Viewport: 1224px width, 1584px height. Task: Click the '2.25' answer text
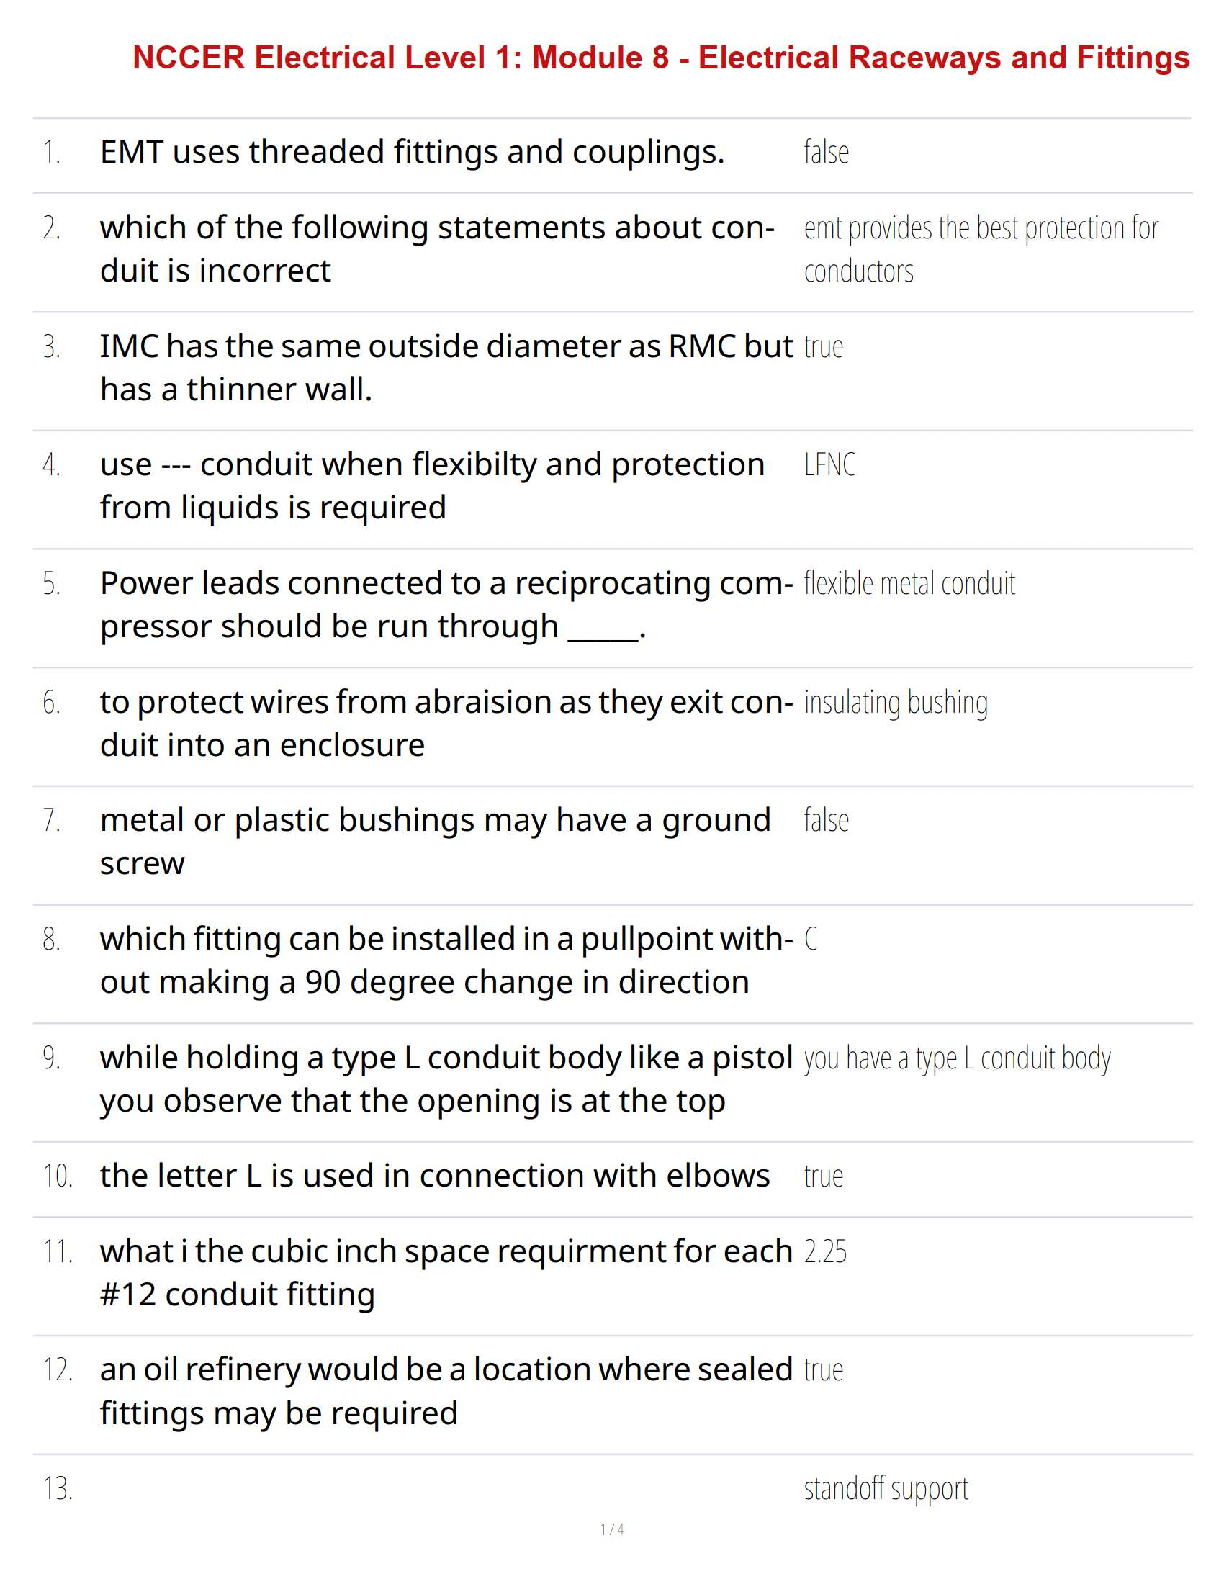click(825, 1251)
